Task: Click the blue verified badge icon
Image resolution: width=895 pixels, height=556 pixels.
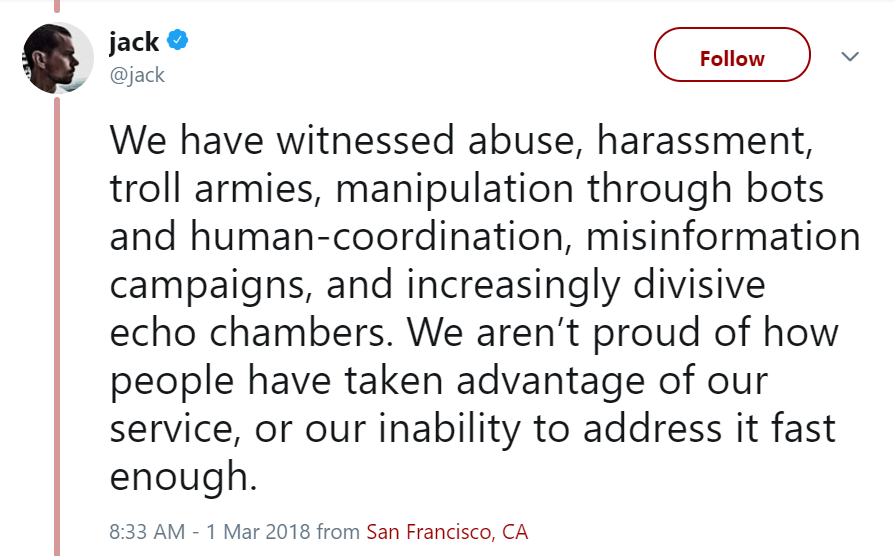Action: pyautogui.click(x=178, y=40)
